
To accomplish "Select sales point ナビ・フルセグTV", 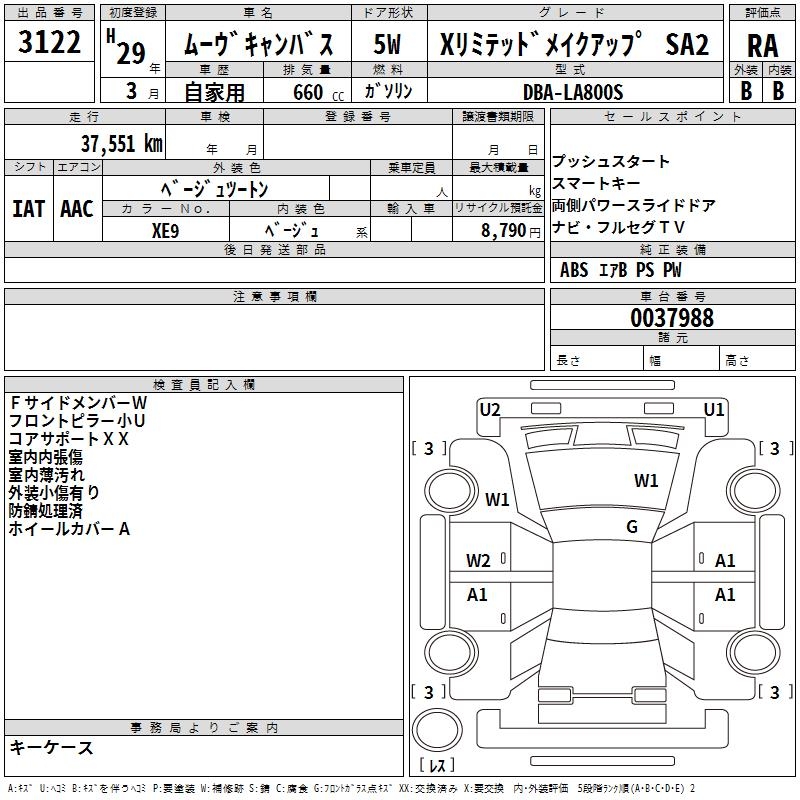I will (618, 227).
